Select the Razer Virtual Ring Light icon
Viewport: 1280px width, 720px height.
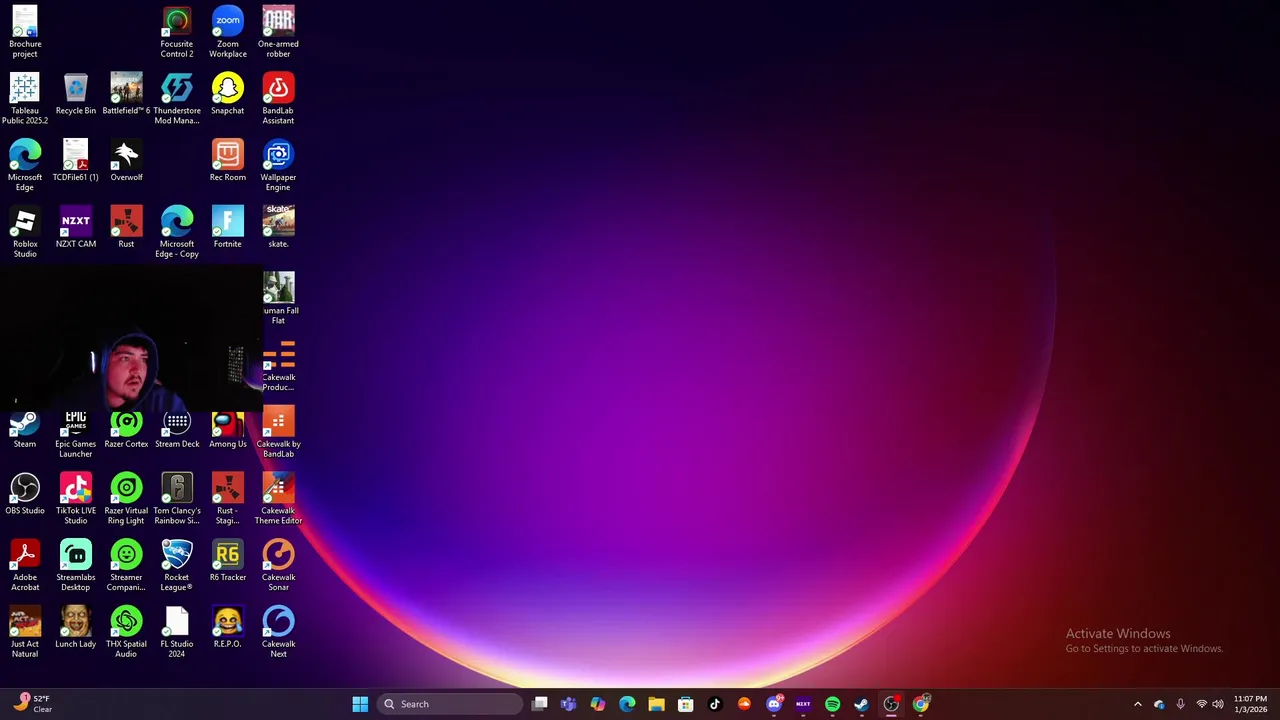126,498
